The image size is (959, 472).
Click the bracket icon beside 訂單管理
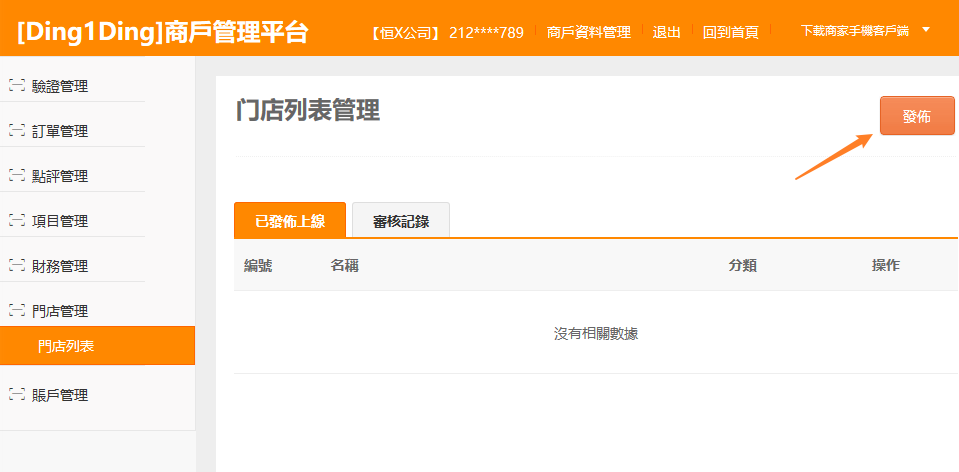(x=16, y=131)
